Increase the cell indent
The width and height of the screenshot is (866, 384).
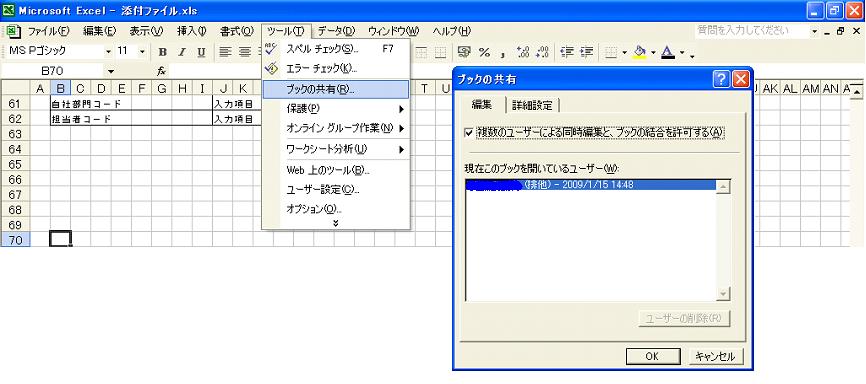[x=587, y=52]
